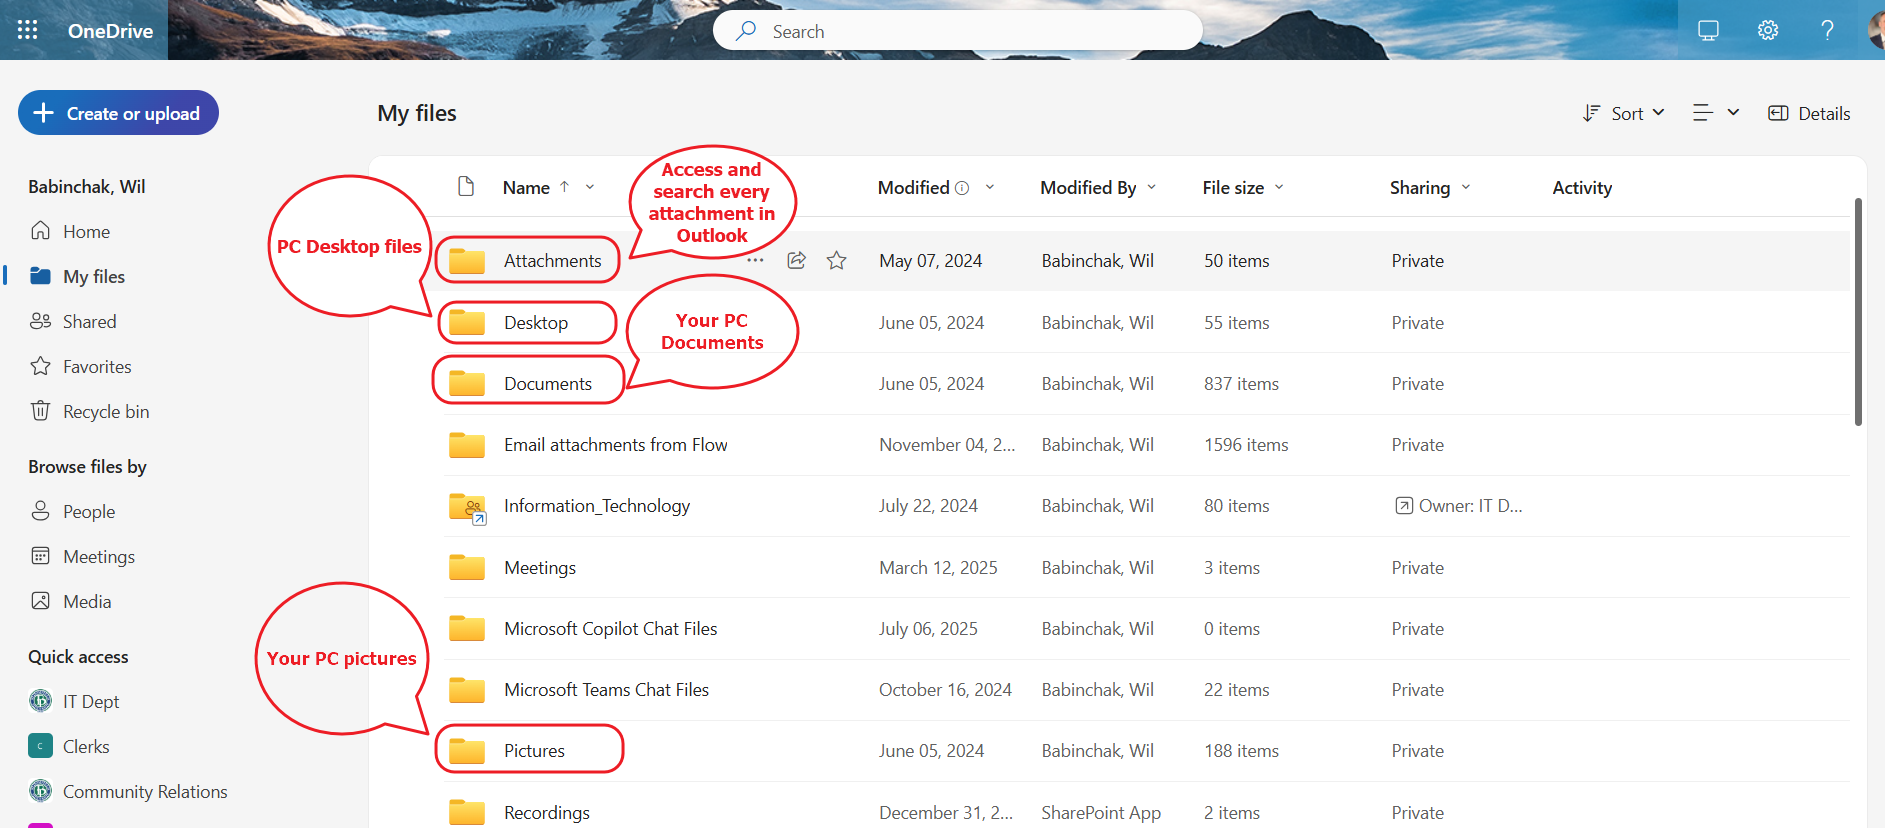This screenshot has height=828, width=1885.
Task: Click the file list vertical scrollbar
Action: [1858, 312]
